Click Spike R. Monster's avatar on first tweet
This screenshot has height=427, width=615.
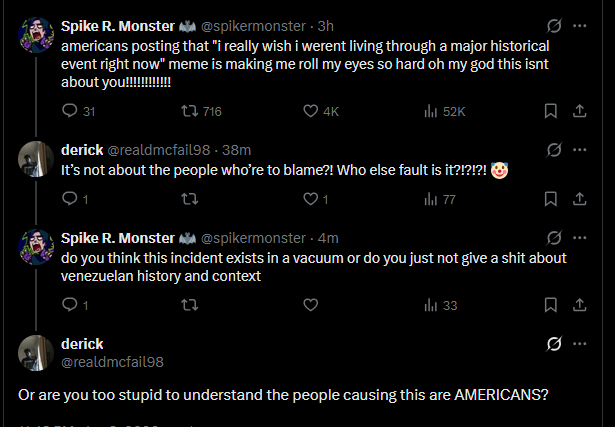[37, 36]
